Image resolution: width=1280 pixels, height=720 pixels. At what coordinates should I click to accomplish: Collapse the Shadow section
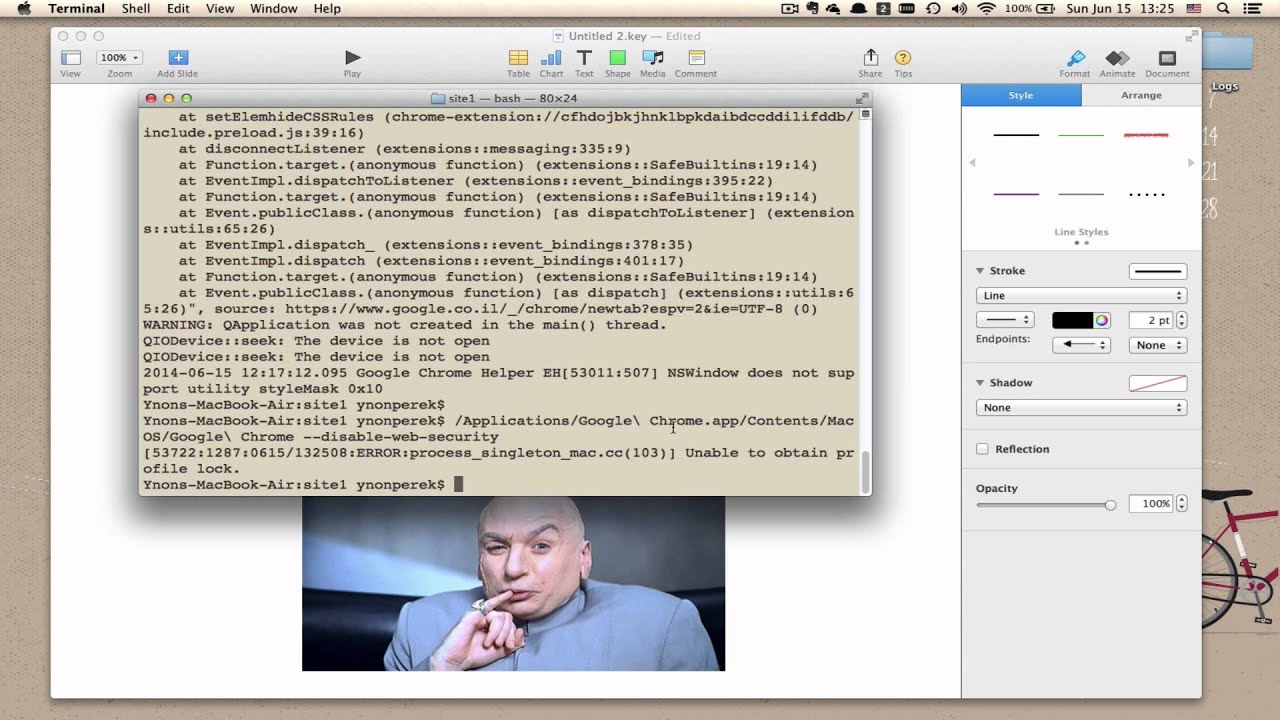pyautogui.click(x=980, y=383)
